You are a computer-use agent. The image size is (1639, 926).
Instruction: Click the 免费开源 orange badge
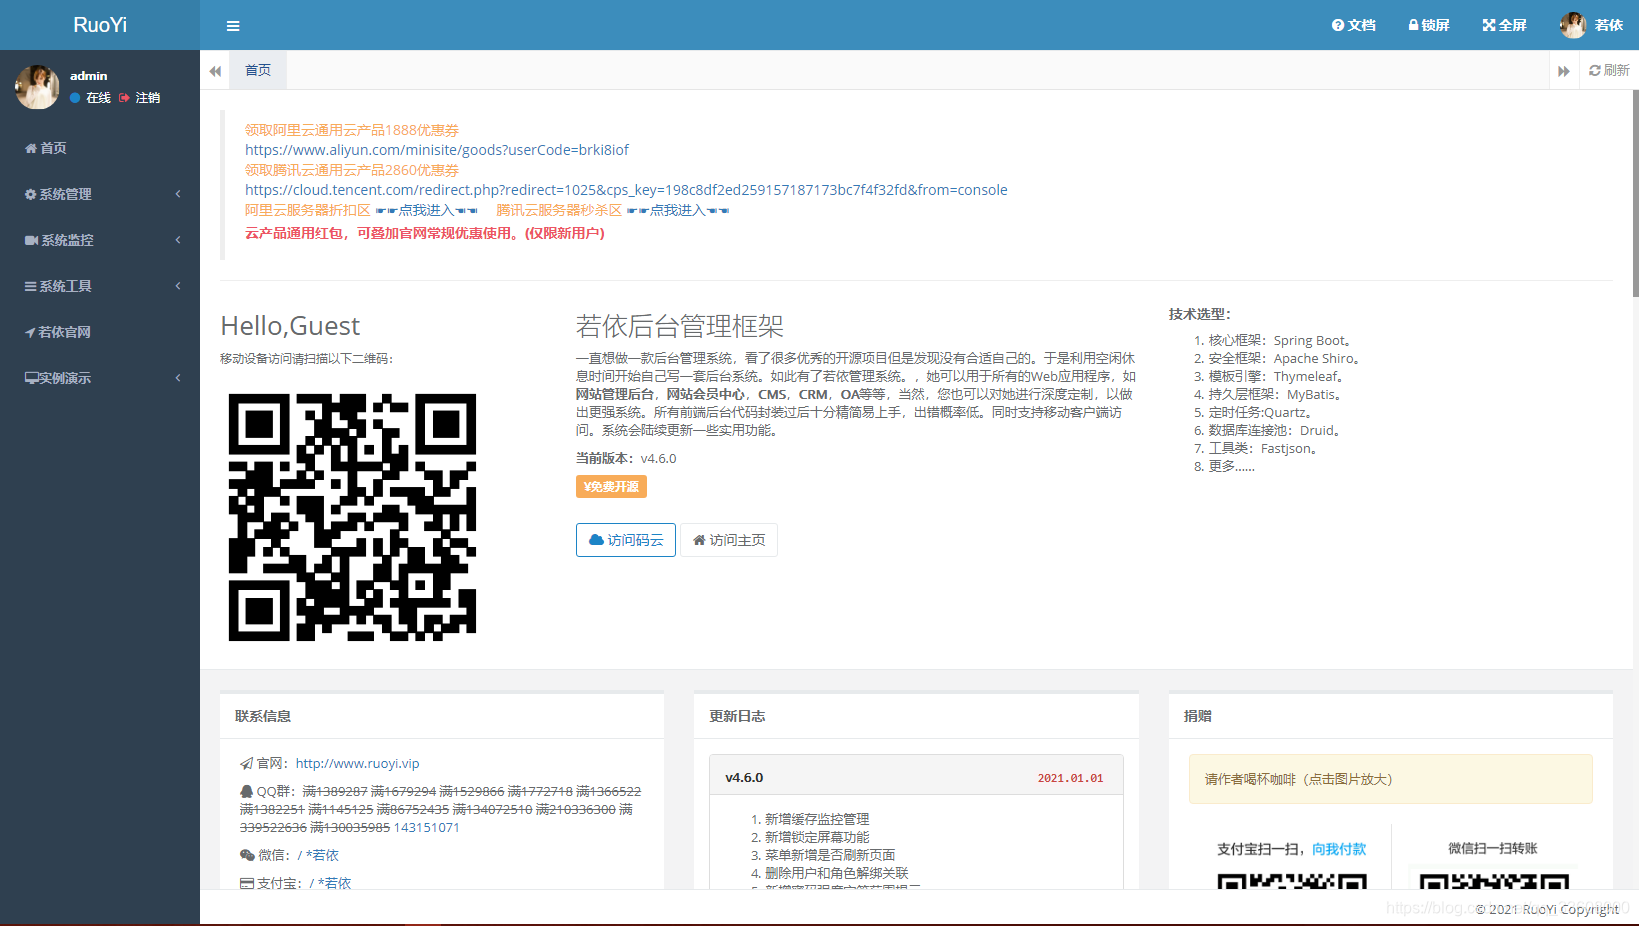tap(611, 486)
